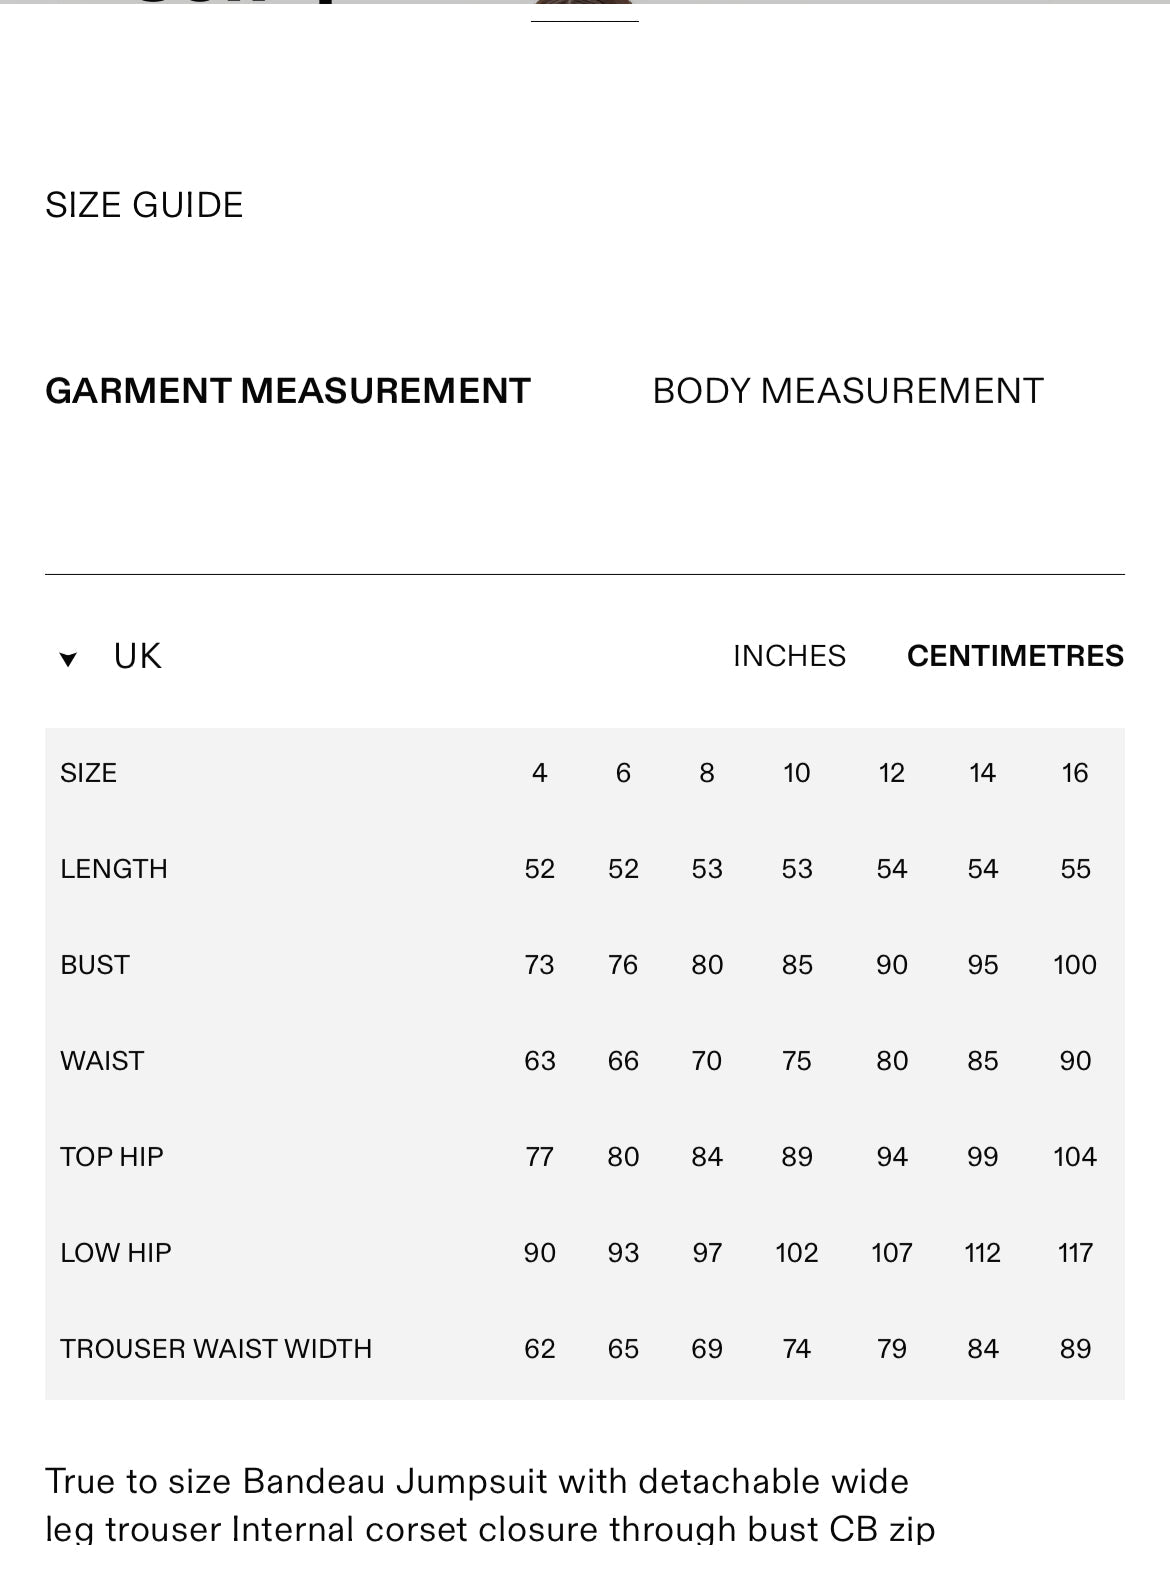Image resolution: width=1170 pixels, height=1583 pixels.
Task: Click the Low Hip row label
Action: point(116,1253)
